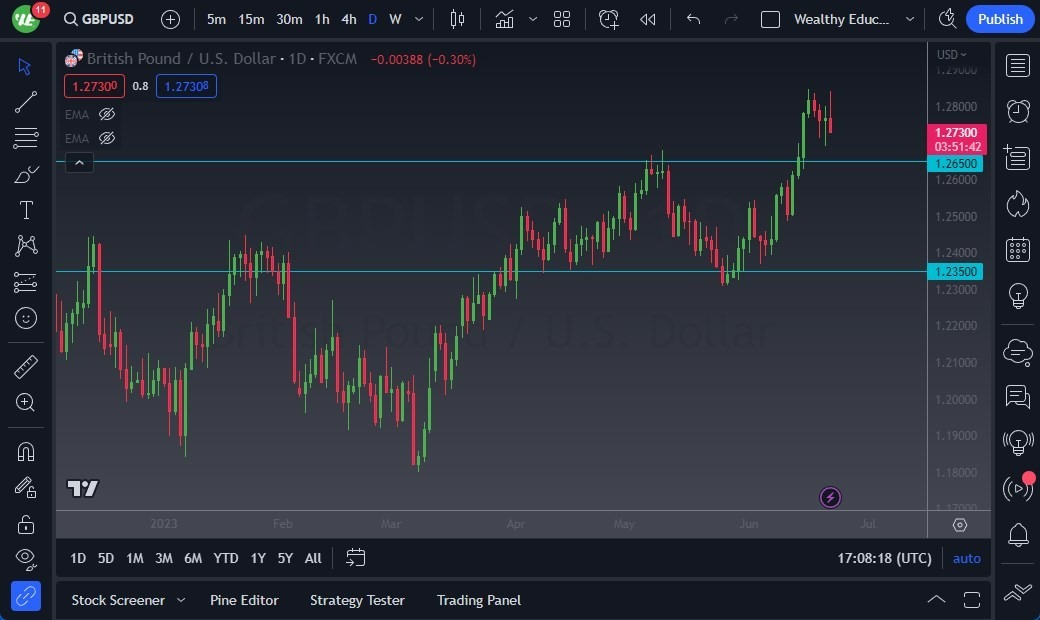The height and width of the screenshot is (620, 1040).
Task: Toggle visibility of the second EMA
Action: [x=107, y=138]
